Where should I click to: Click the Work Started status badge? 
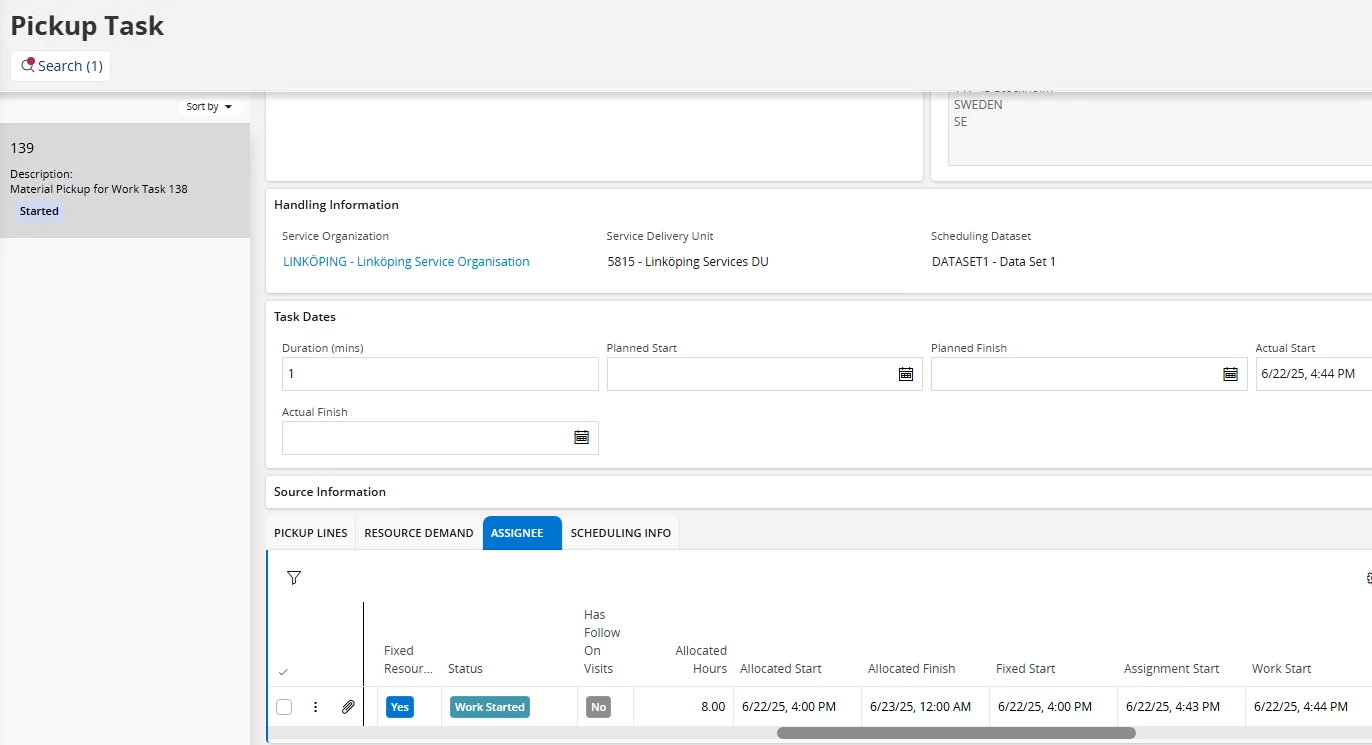(x=490, y=707)
